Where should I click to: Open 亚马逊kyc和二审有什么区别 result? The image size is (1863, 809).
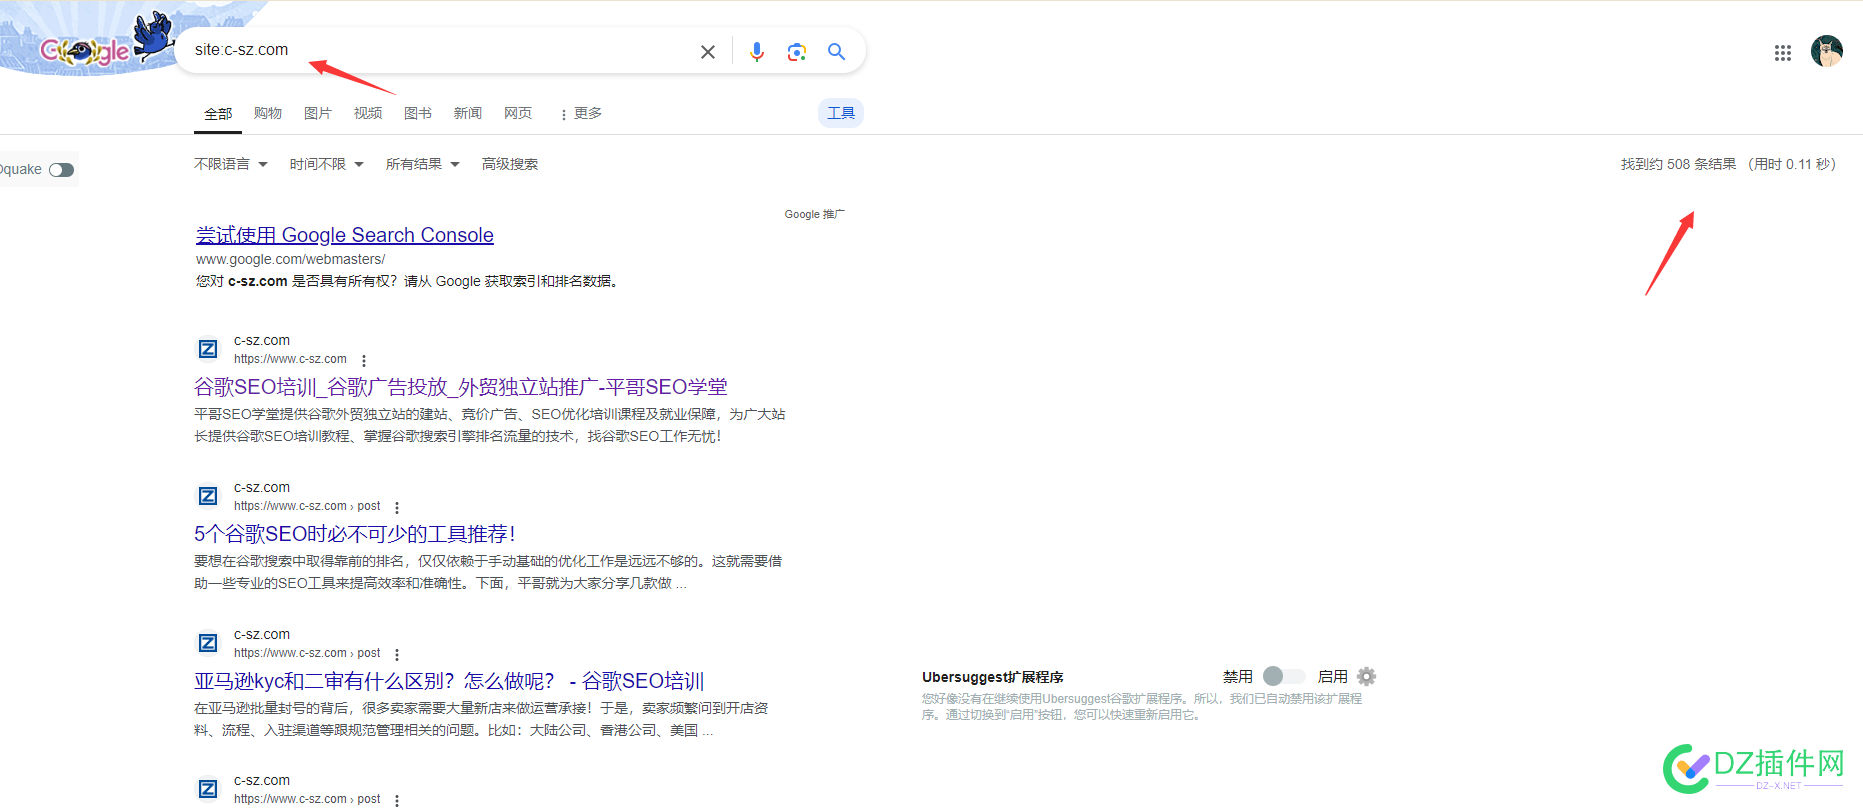449,681
